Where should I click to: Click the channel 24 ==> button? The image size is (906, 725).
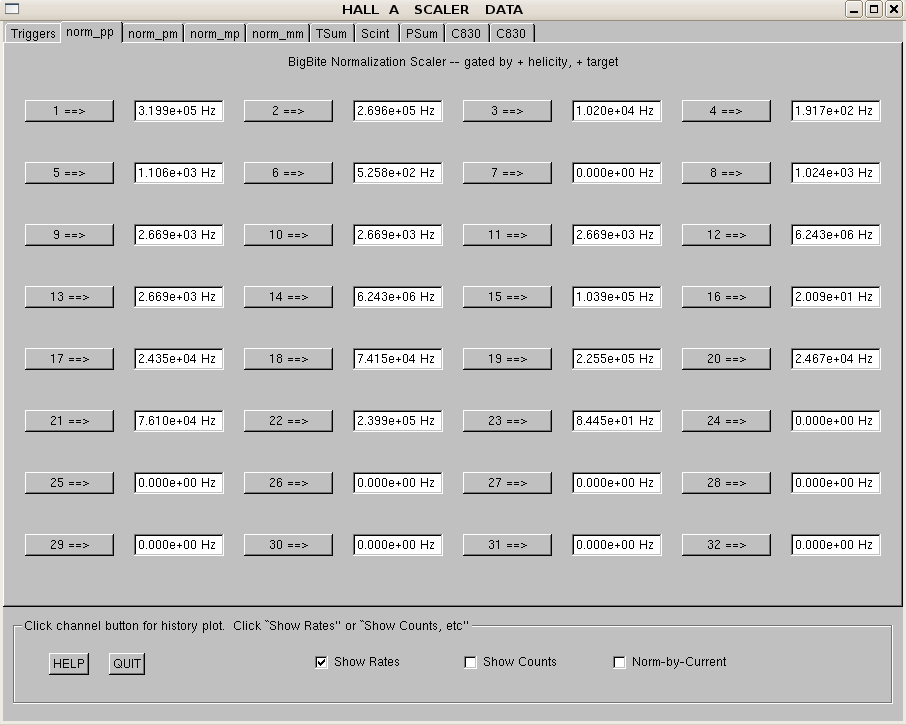[x=726, y=421]
